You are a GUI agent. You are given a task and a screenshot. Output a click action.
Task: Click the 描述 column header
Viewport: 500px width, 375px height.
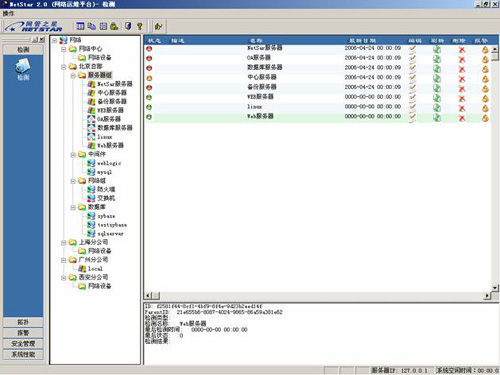pos(178,41)
